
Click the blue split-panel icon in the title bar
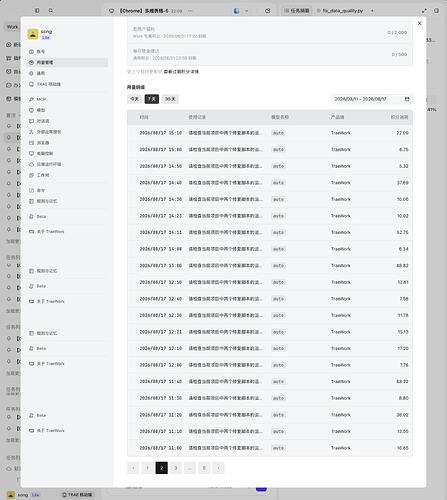click(236, 11)
